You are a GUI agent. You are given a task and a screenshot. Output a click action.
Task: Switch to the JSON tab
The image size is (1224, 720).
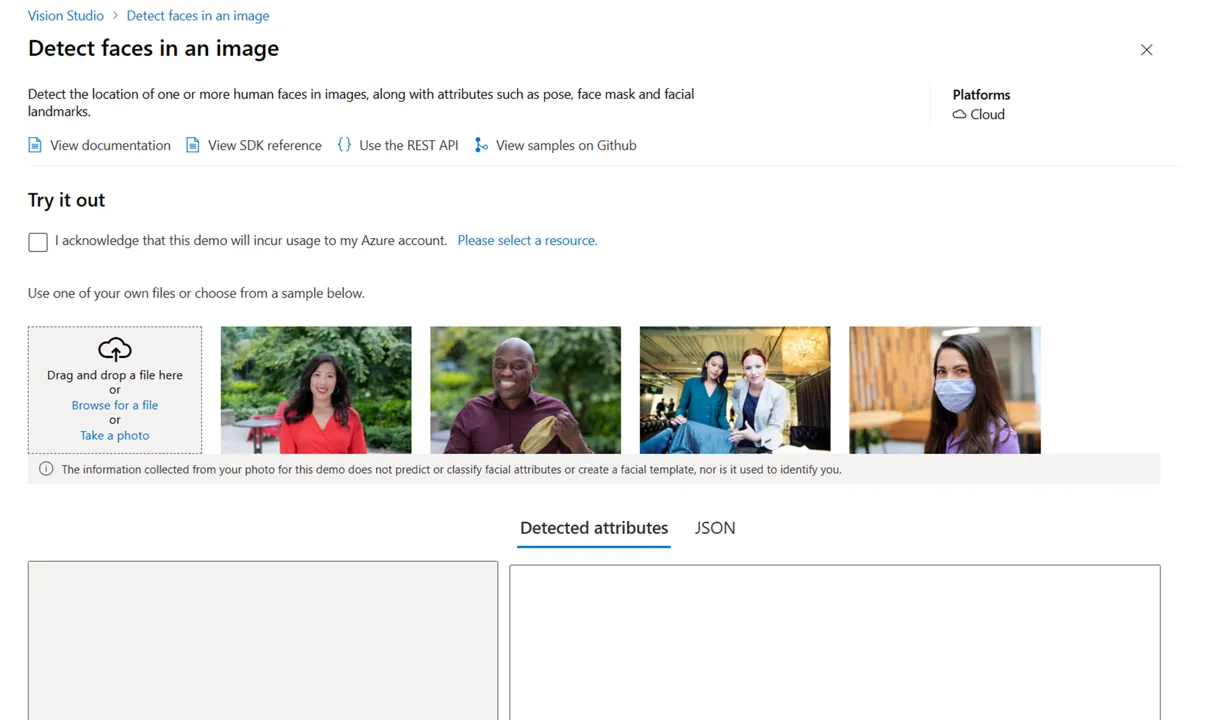[x=715, y=528]
